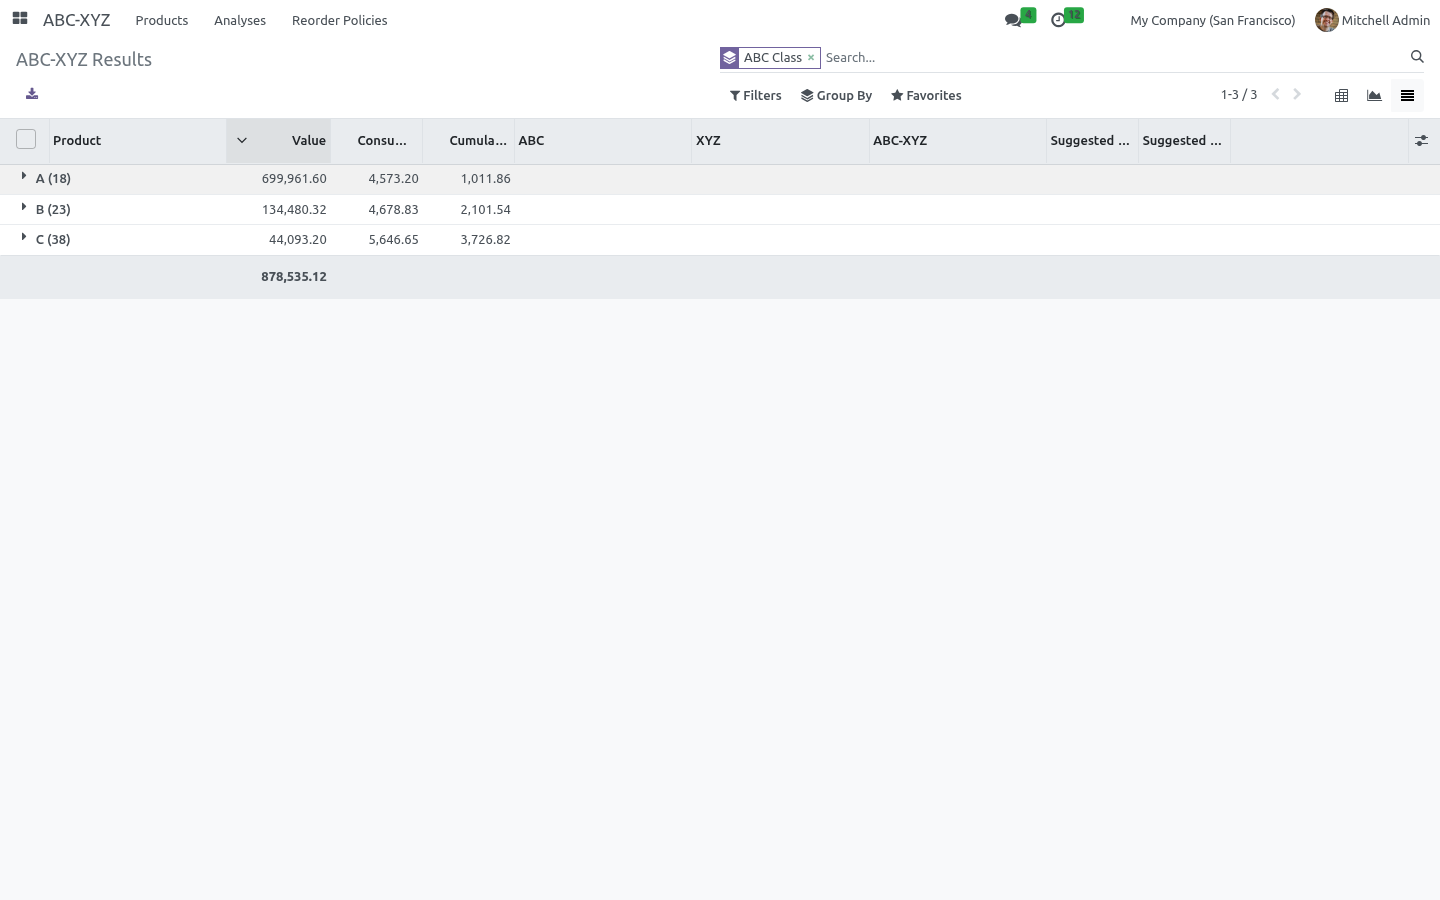The height and width of the screenshot is (900, 1440).
Task: Switch company via My Company (San Francisco)
Action: 1213,20
